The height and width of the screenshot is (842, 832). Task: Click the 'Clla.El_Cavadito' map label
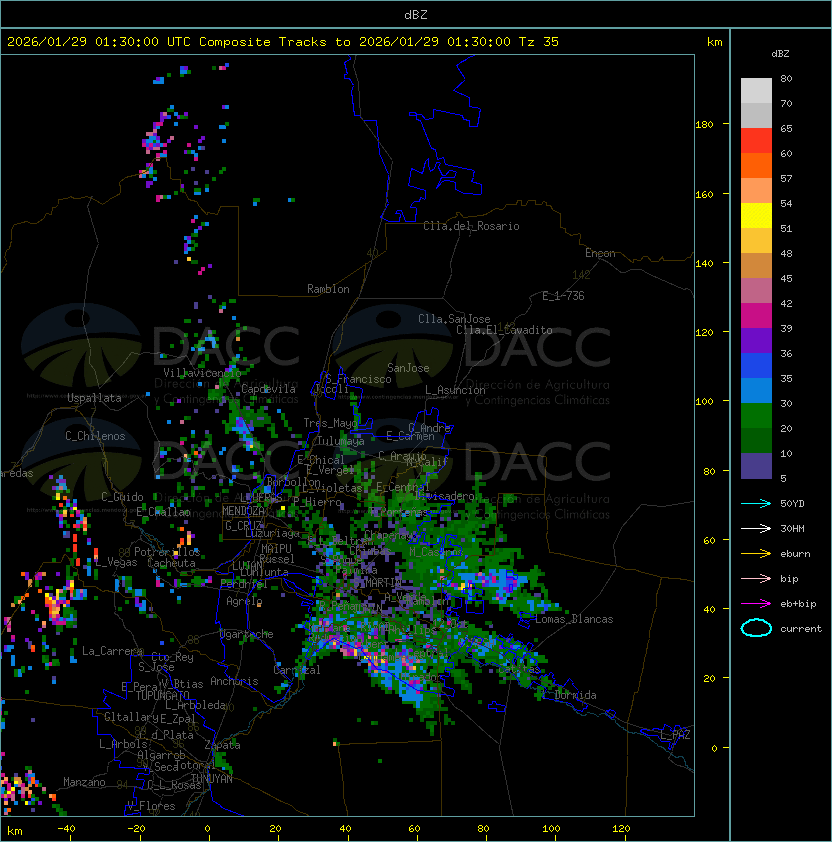pyautogui.click(x=504, y=330)
